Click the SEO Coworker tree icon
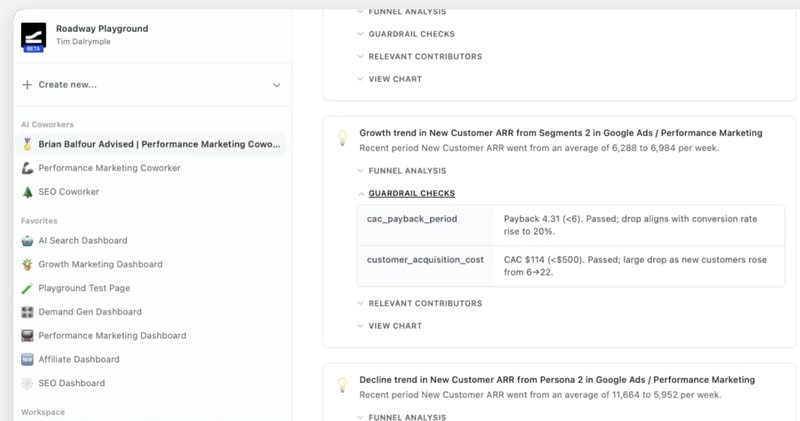 28,192
